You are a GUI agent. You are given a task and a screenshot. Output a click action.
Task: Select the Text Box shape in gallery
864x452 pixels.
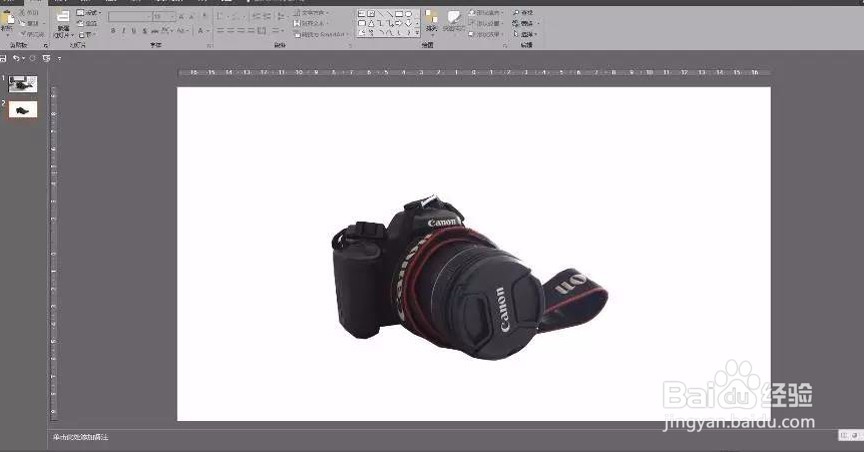(361, 14)
